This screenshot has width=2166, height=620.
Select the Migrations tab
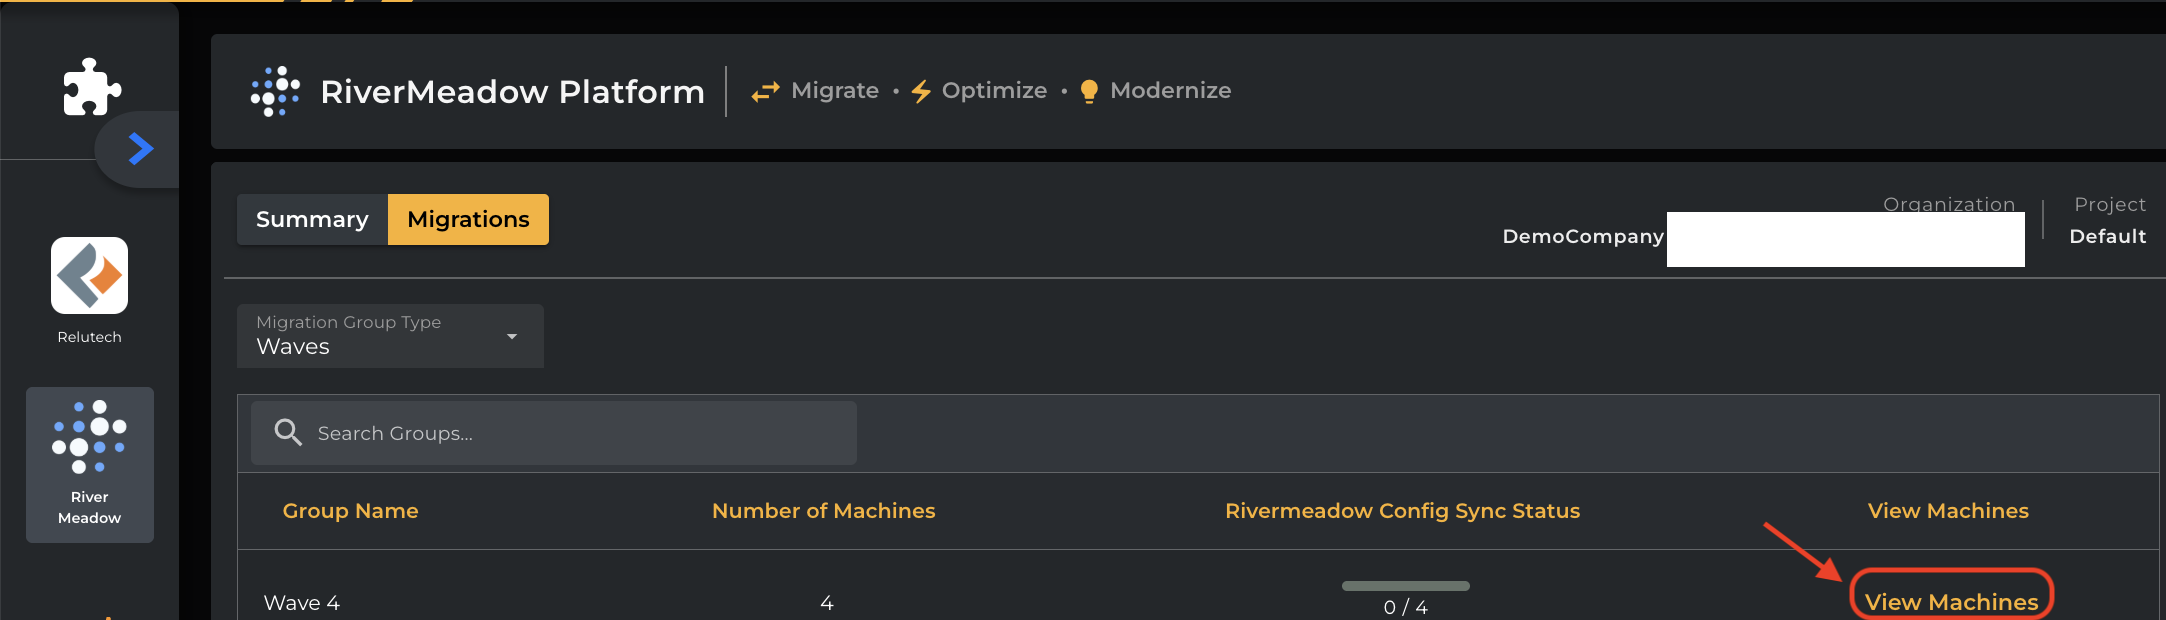(468, 219)
